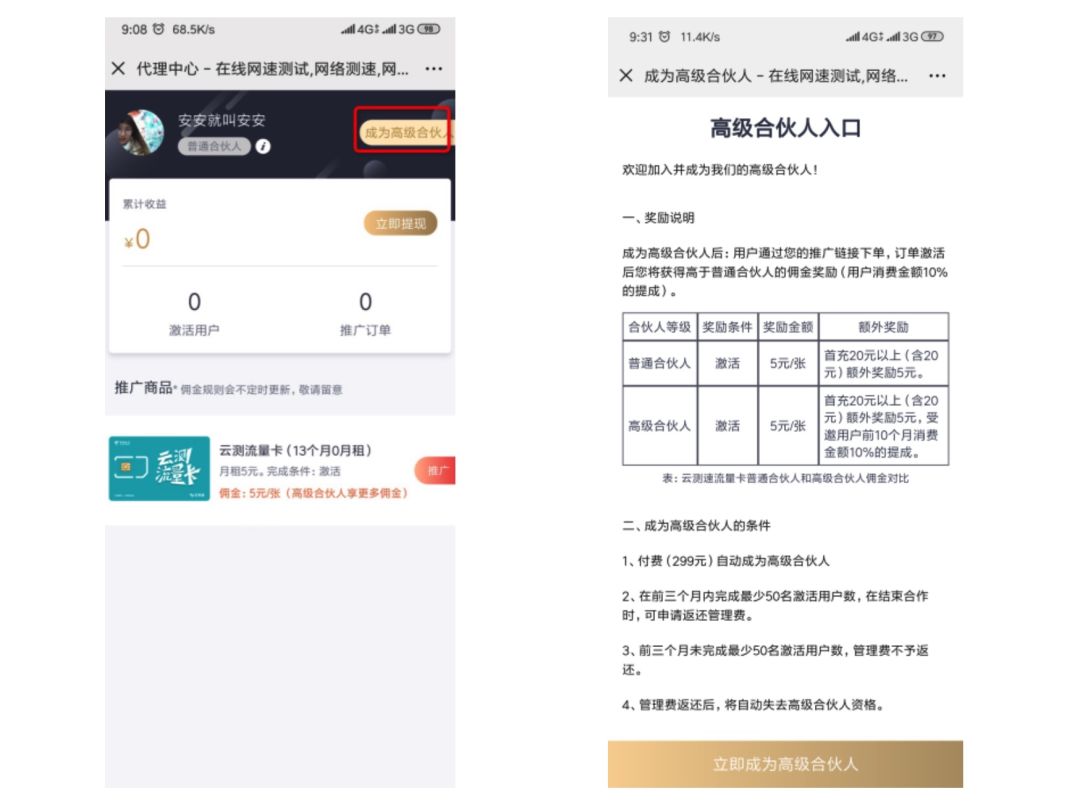Close the 成为高级合伙人 page with the X icon
Viewport: 1080px width, 807px height.
625,75
